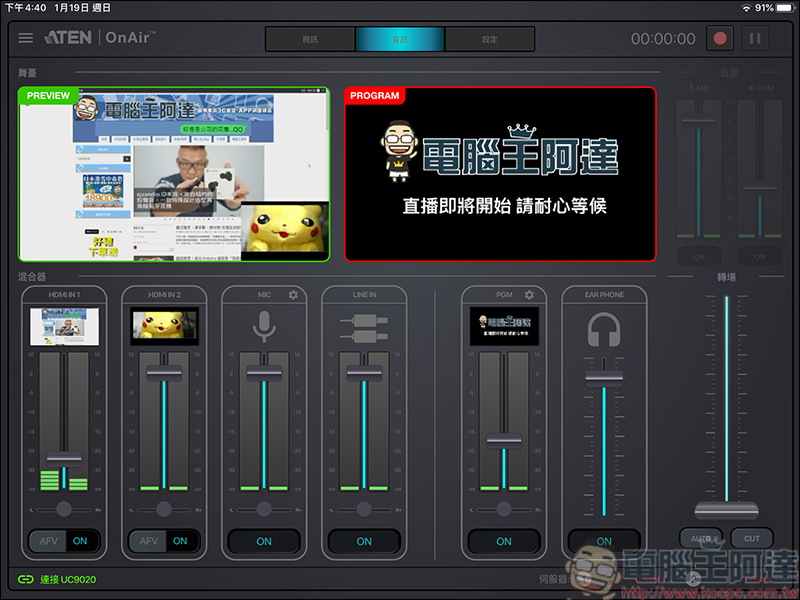
Task: Click the 混合器 section label
Action: point(32,277)
